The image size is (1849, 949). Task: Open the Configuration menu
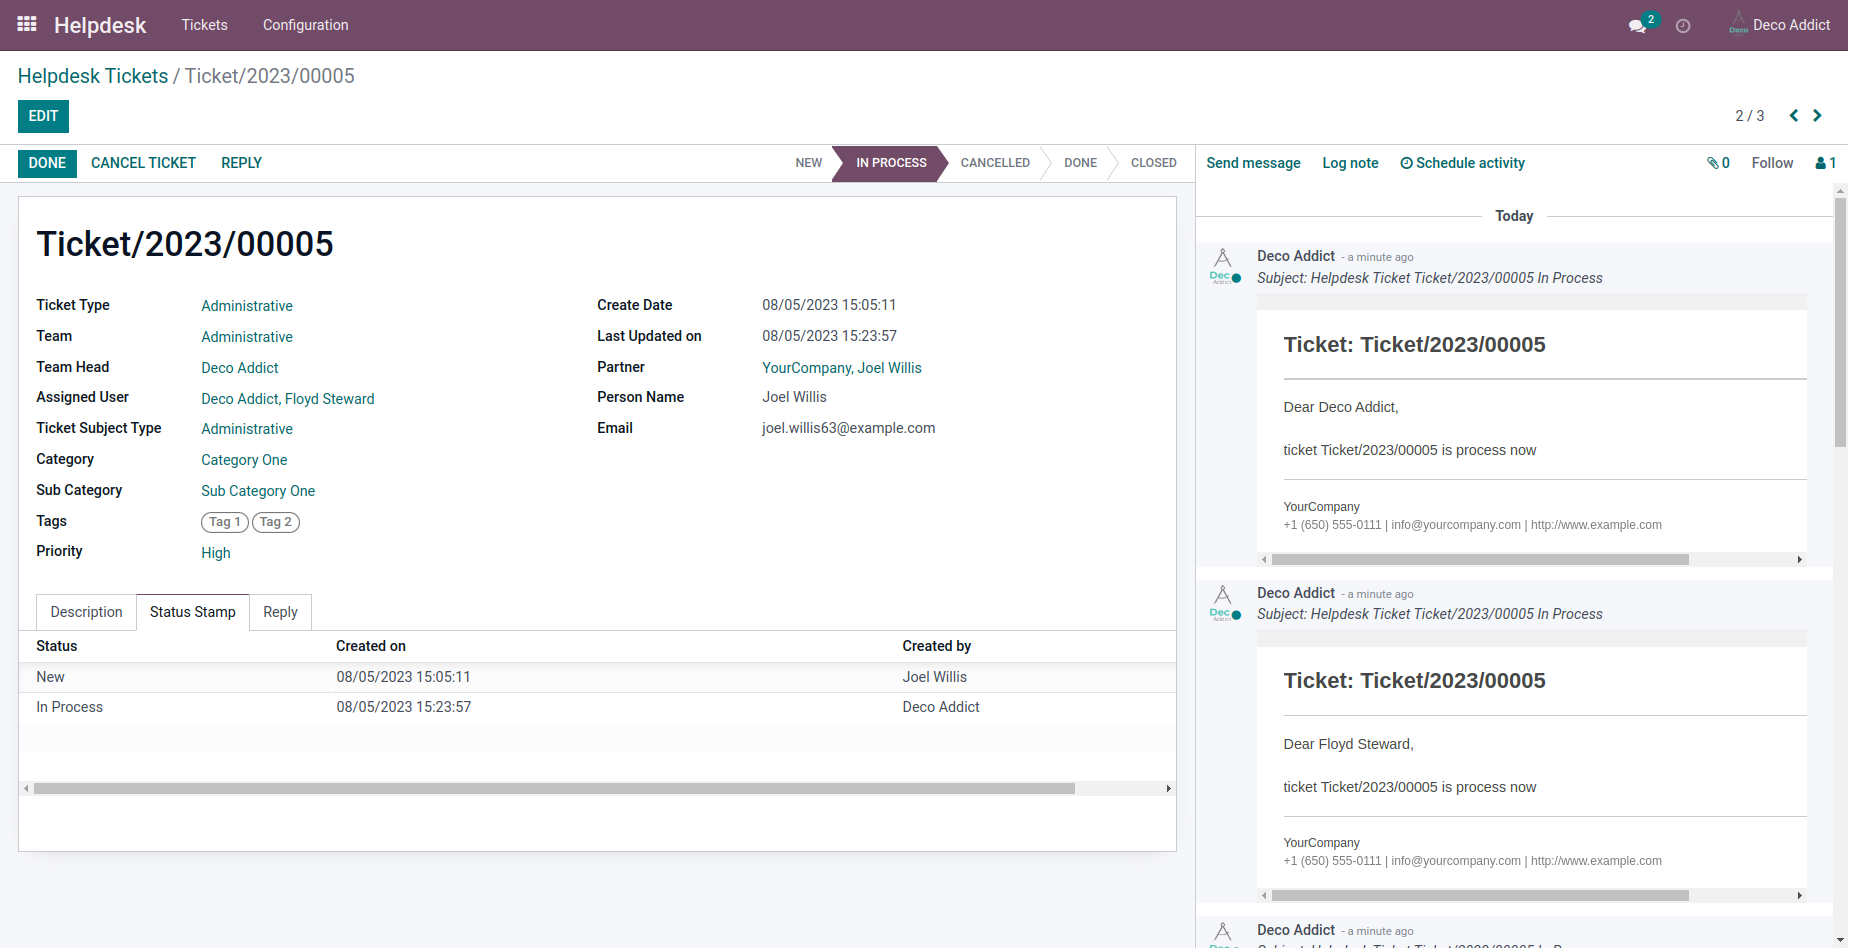[x=306, y=25]
